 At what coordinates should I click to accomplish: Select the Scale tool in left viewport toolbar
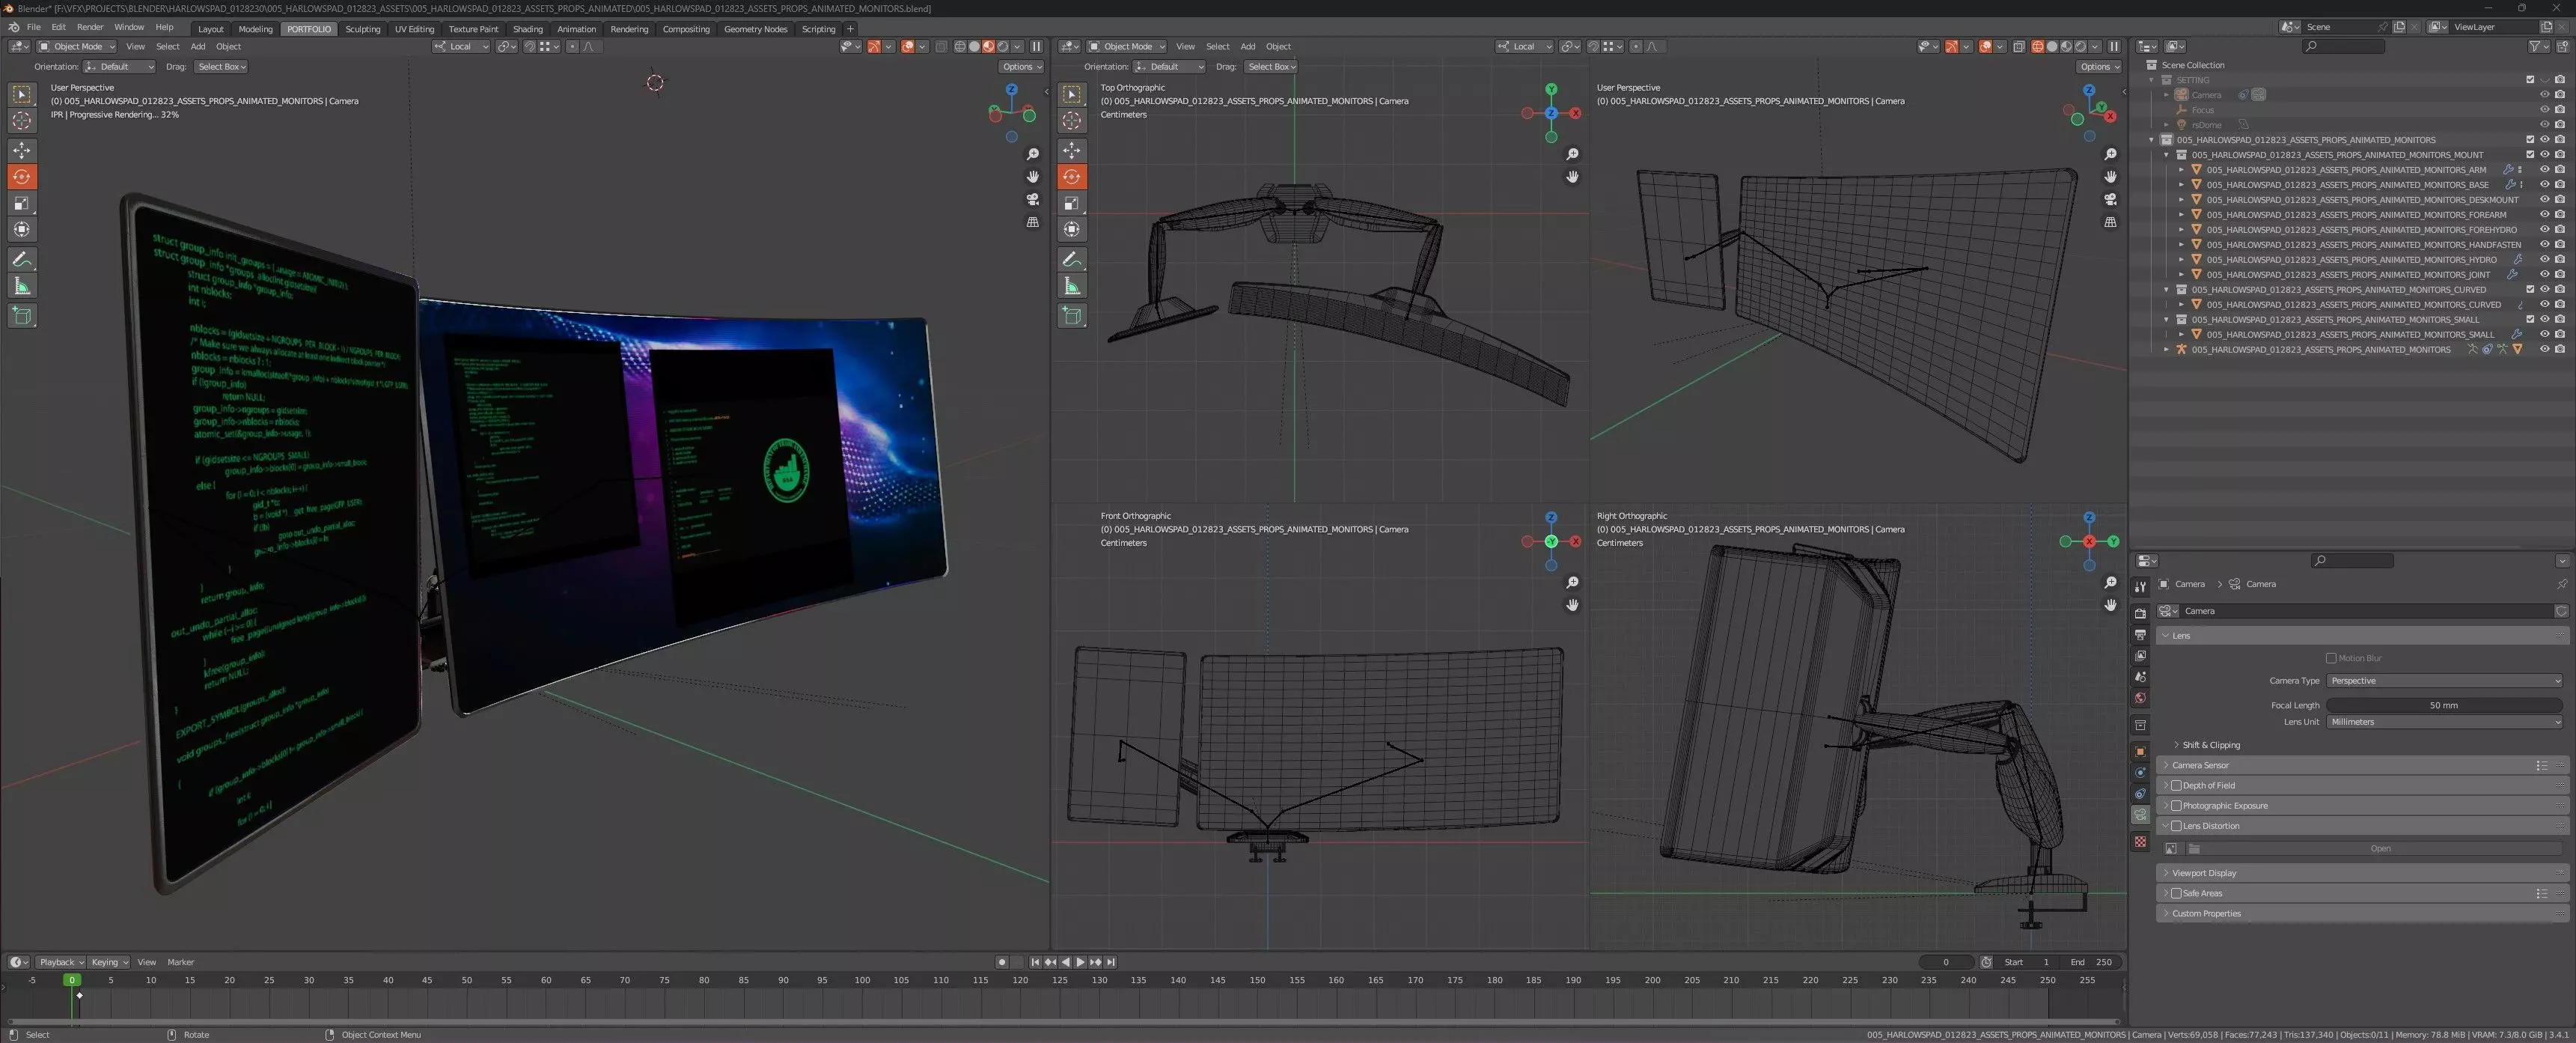coord(21,203)
